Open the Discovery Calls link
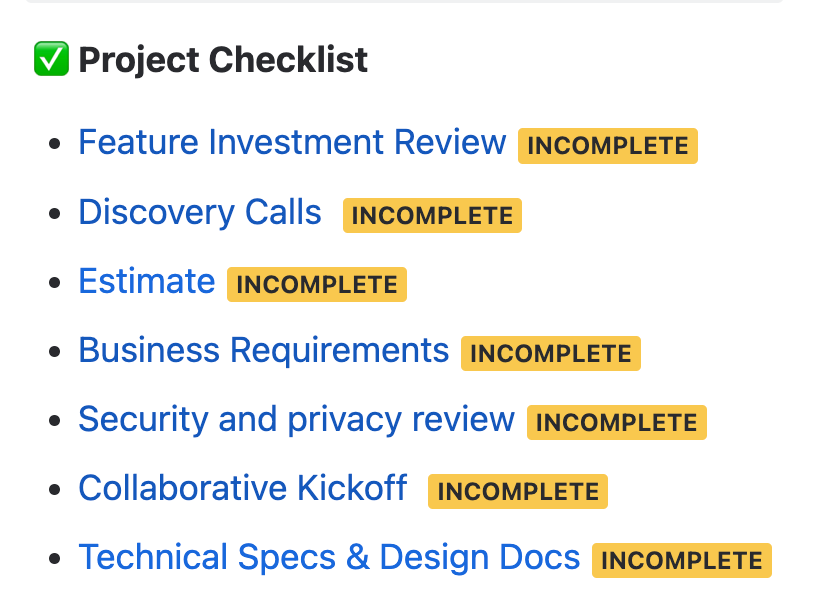Image resolution: width=816 pixels, height=600 pixels. tap(200, 213)
